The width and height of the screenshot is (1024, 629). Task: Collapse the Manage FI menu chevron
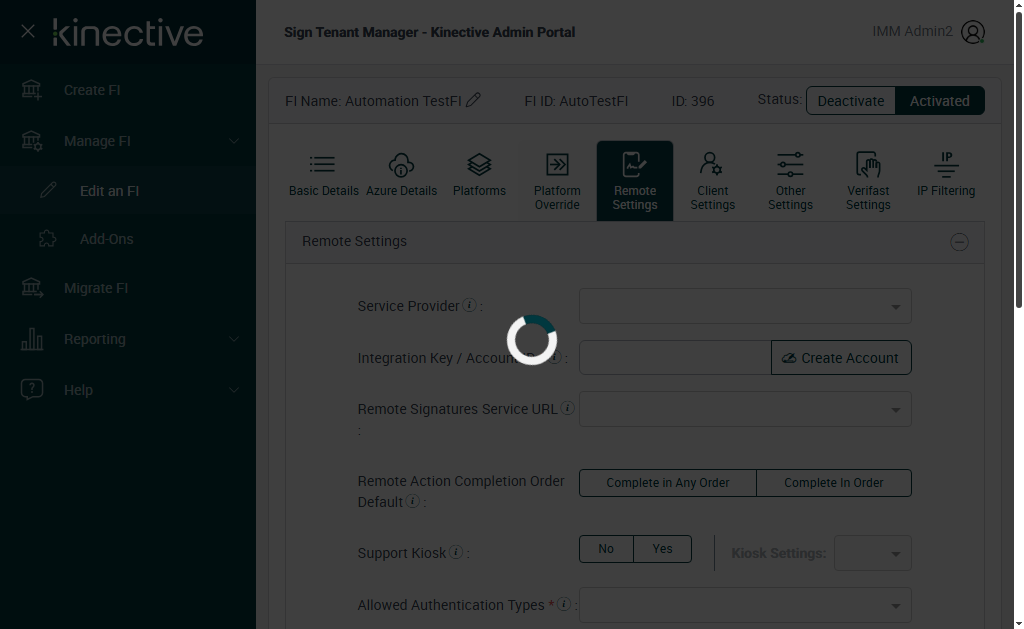pos(234,141)
